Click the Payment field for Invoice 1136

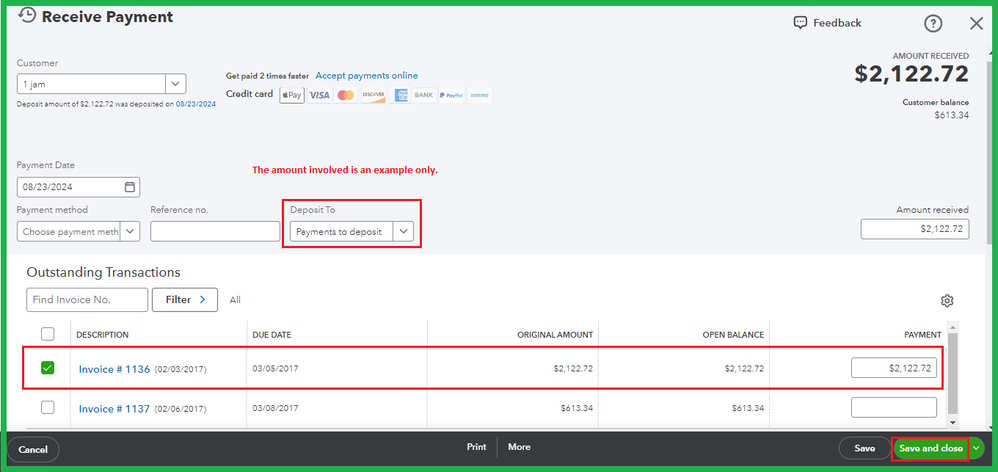(x=894, y=368)
